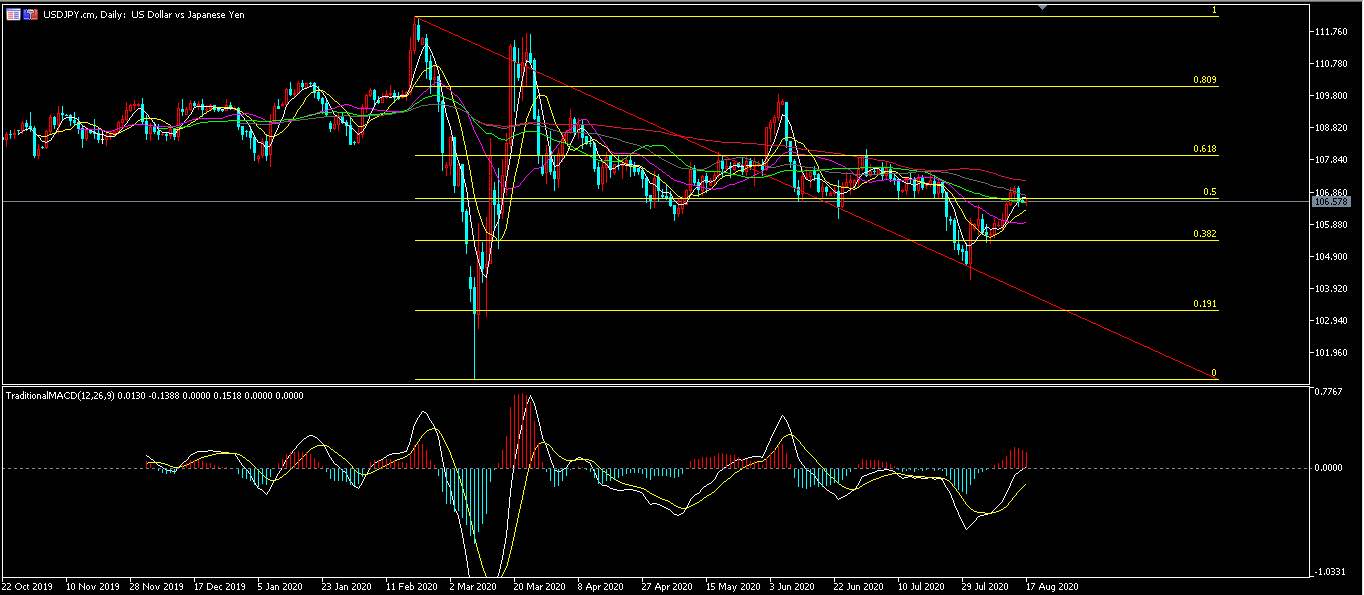Select the Fibonacci level label 0.5
This screenshot has width=1364, height=595.
[x=1209, y=192]
